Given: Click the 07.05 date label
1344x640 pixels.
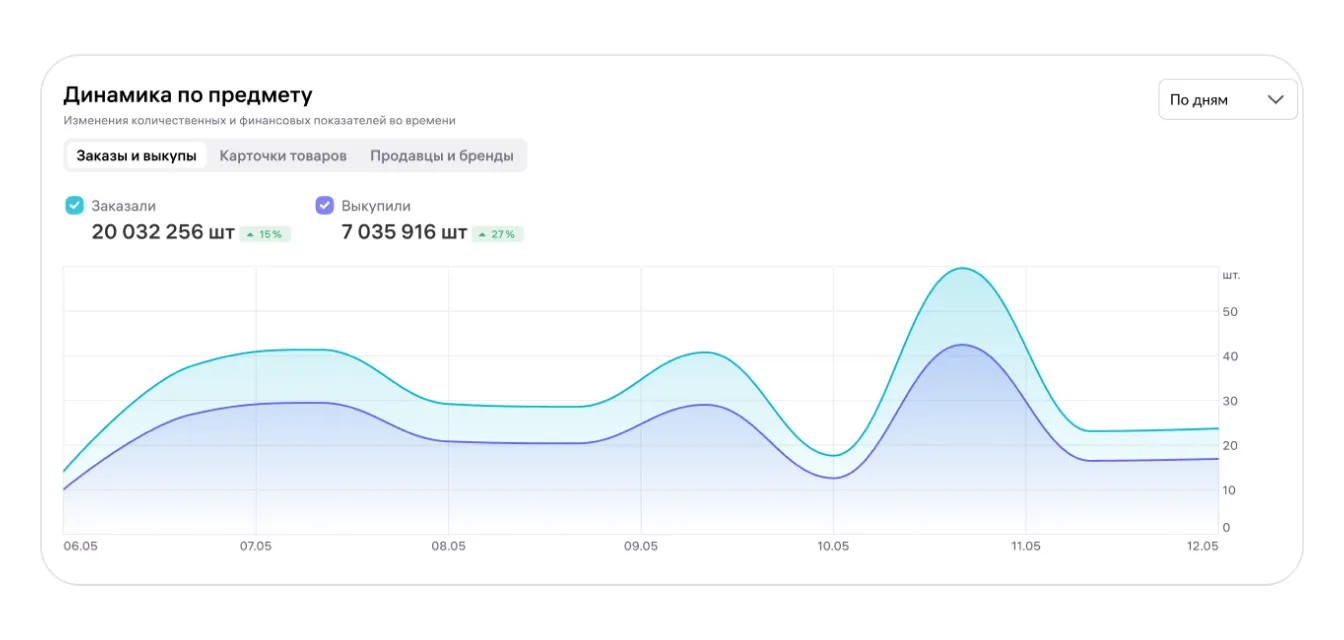Looking at the screenshot, I should click(256, 546).
